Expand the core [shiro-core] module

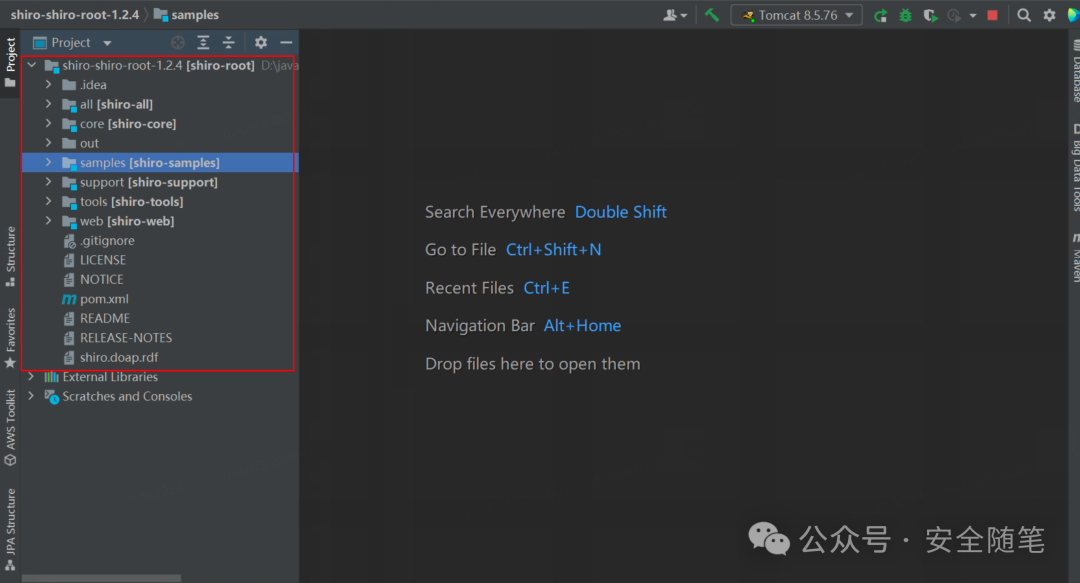pos(48,123)
